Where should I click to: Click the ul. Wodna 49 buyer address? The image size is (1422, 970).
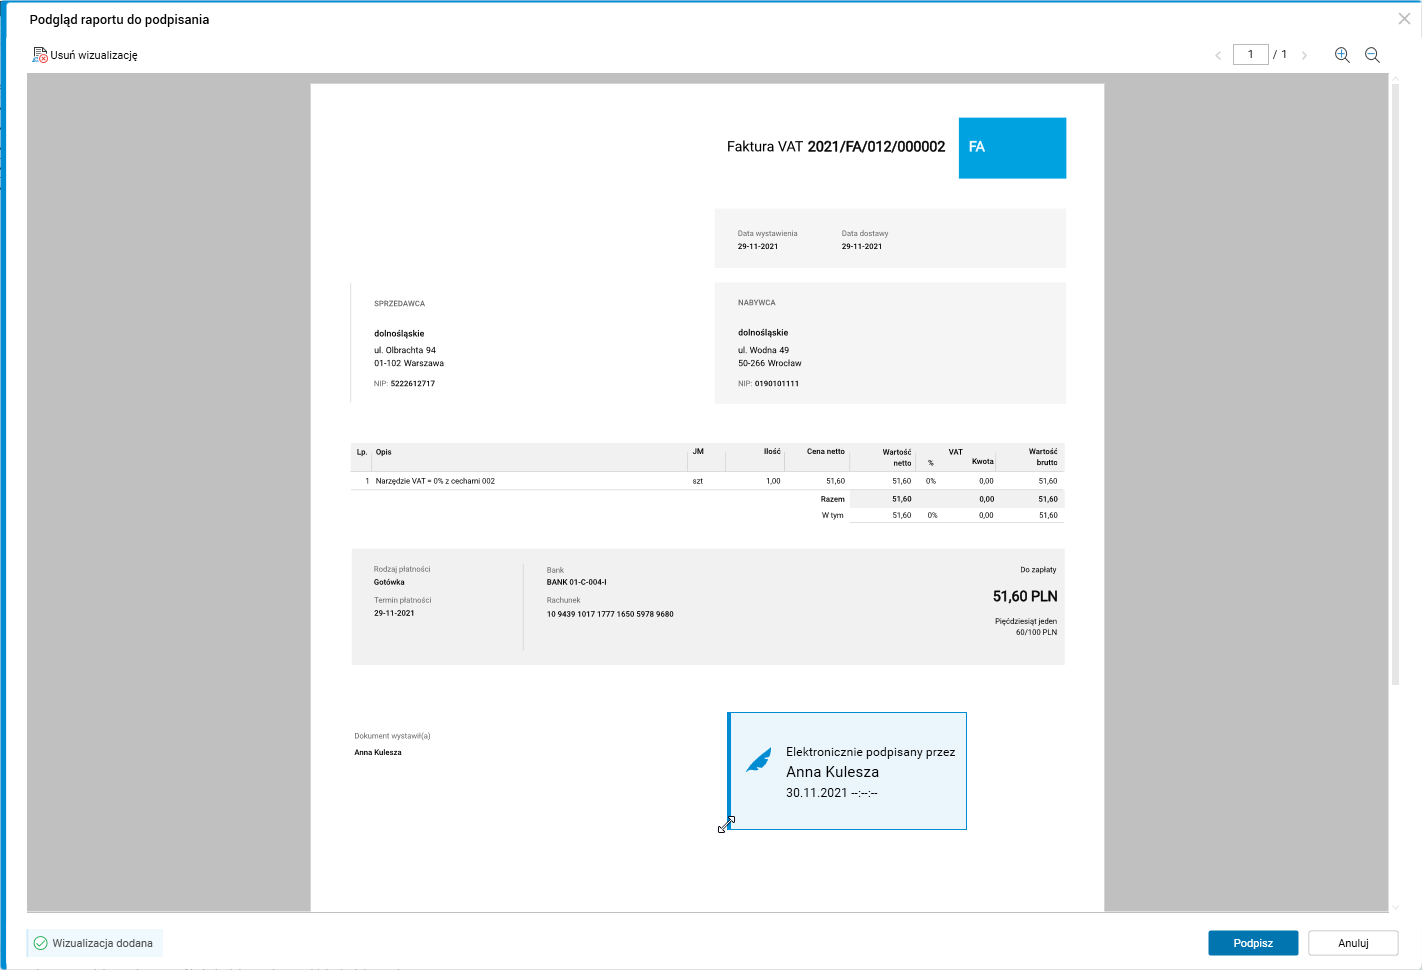[764, 351]
